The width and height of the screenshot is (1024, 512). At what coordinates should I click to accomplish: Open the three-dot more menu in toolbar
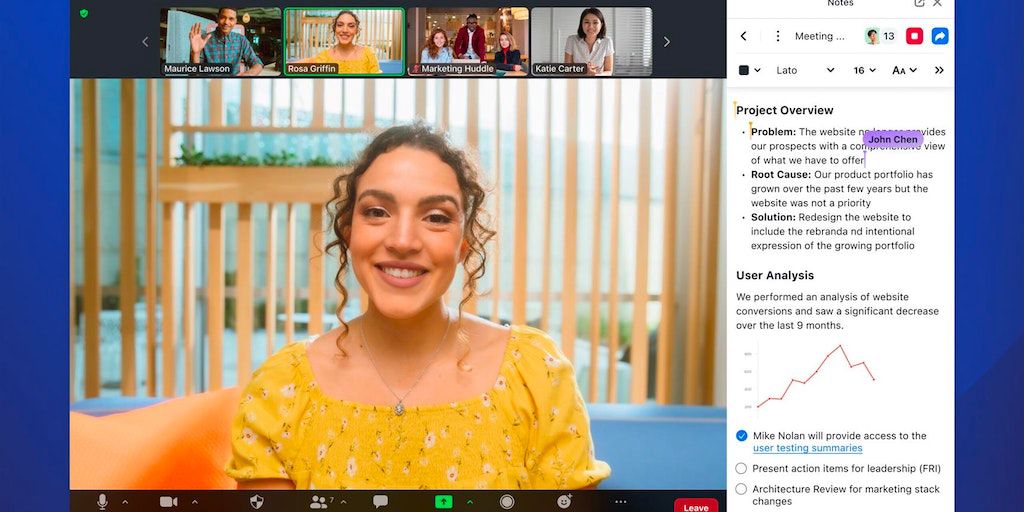click(x=620, y=501)
